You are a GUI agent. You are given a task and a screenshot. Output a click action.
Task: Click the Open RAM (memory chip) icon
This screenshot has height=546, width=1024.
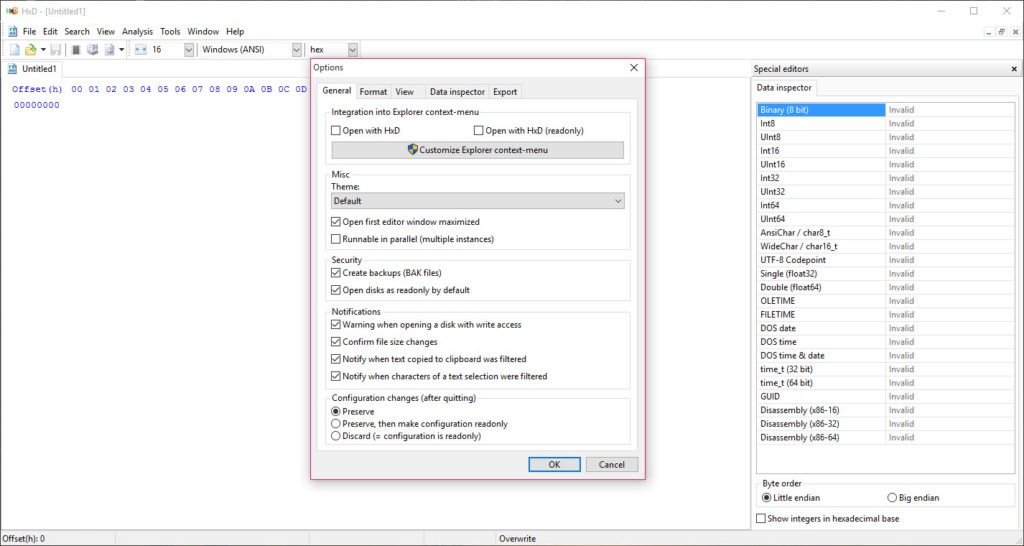coord(76,50)
